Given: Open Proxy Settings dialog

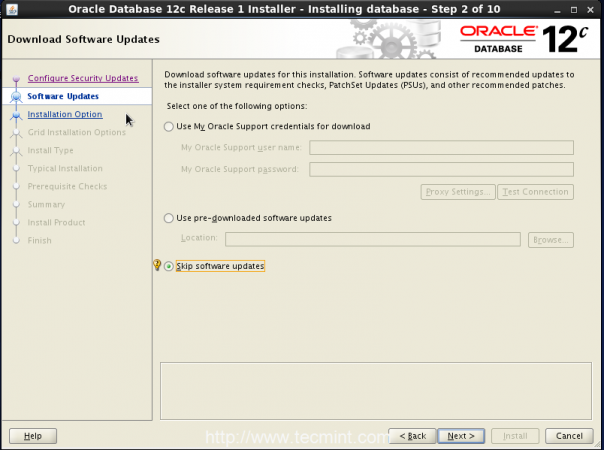Looking at the screenshot, I should pyautogui.click(x=458, y=192).
